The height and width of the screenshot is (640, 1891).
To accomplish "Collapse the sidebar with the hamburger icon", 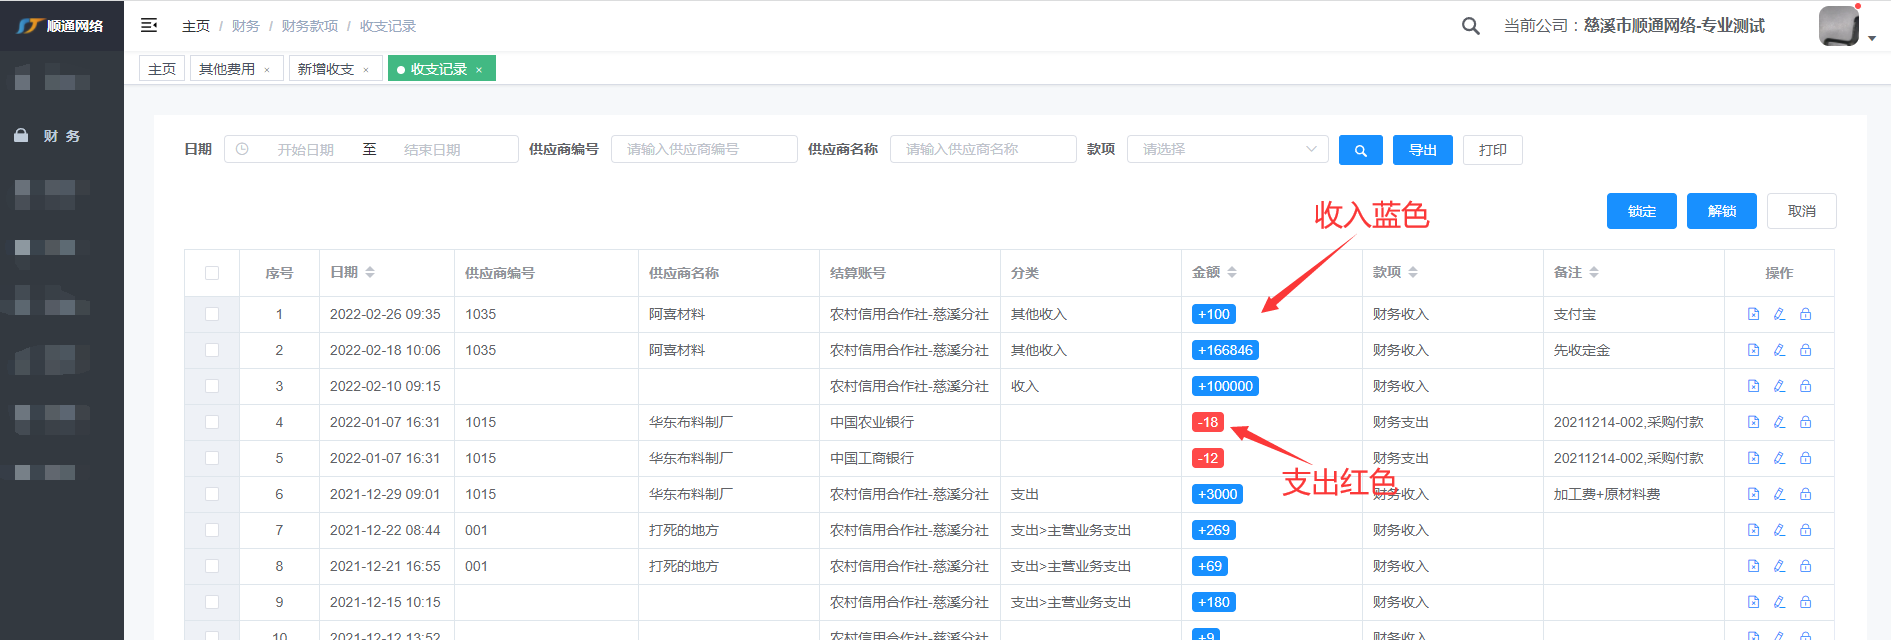I will pyautogui.click(x=149, y=25).
